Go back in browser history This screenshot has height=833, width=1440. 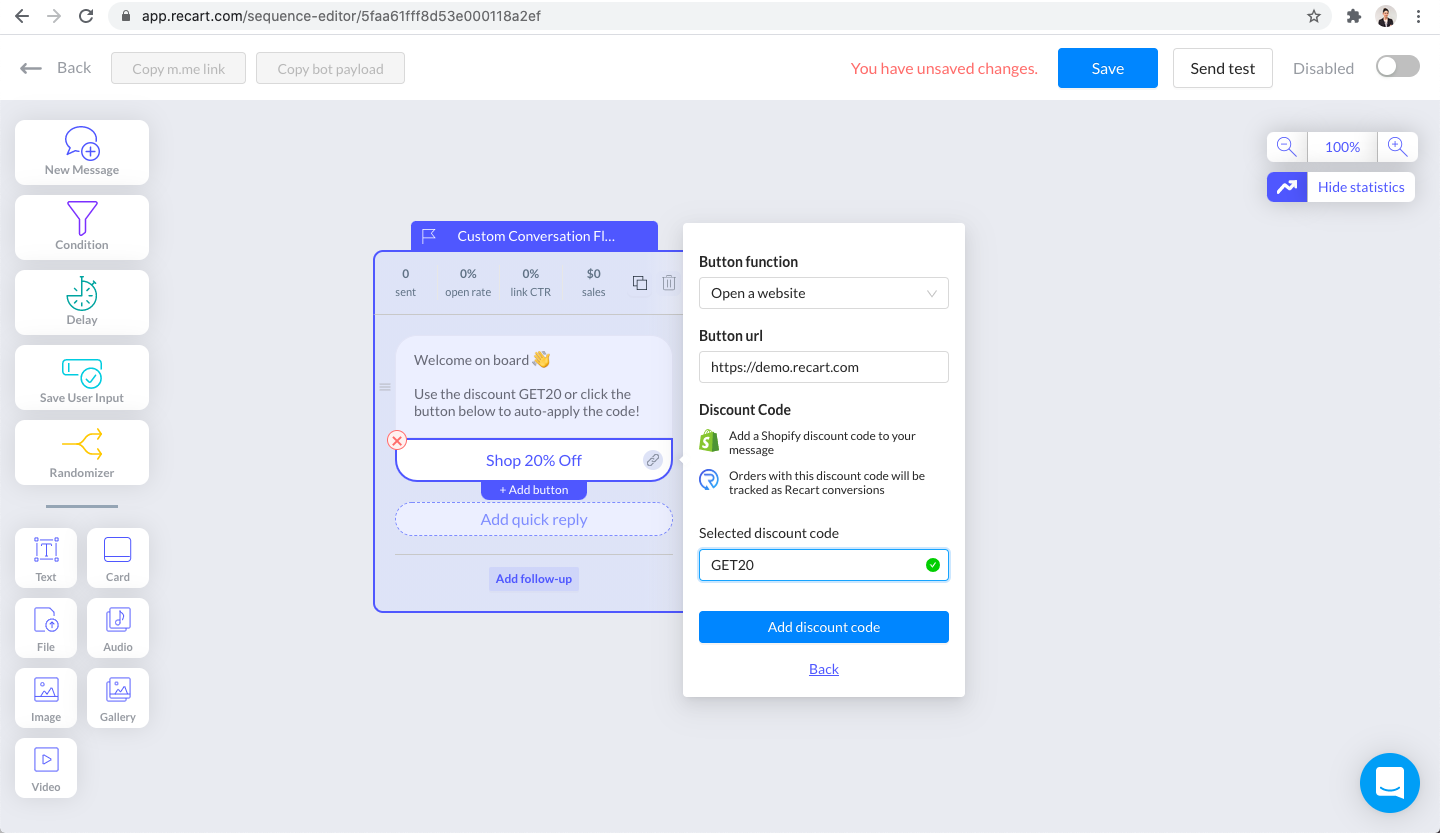pyautogui.click(x=22, y=16)
